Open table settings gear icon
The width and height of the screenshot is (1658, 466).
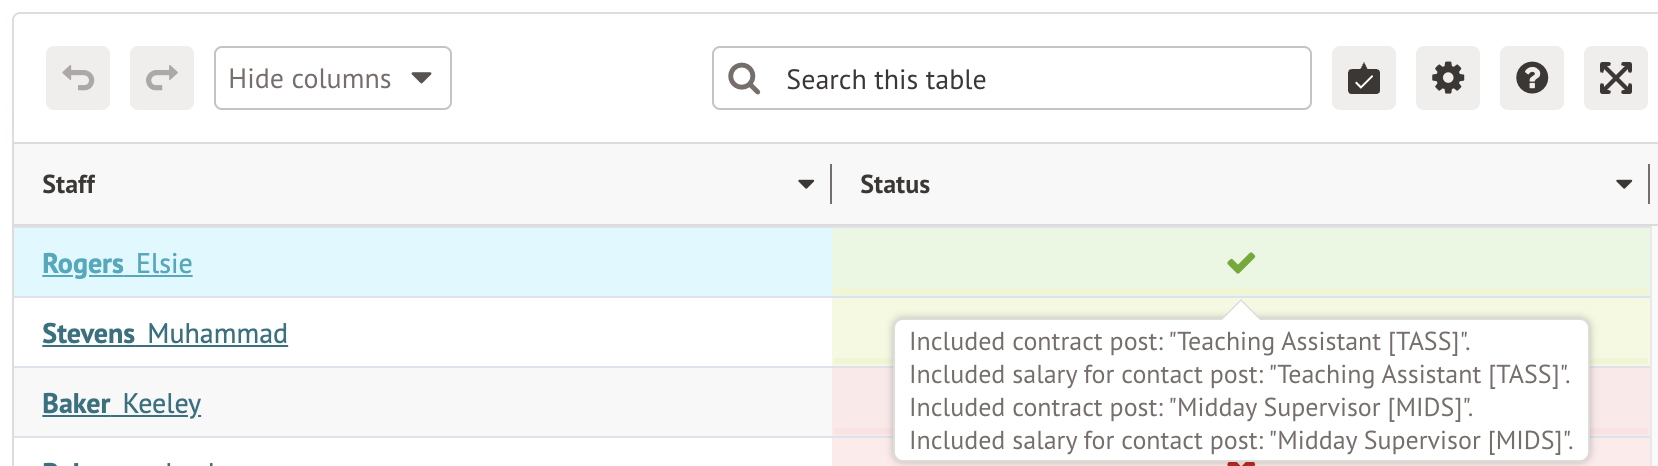(1448, 78)
